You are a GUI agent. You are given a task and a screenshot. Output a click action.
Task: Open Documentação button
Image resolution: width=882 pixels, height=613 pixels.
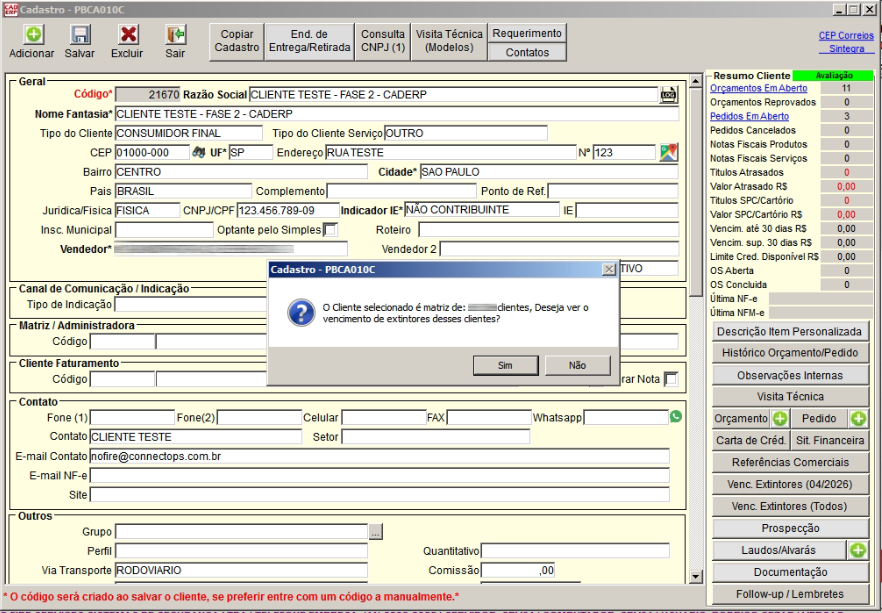point(790,572)
